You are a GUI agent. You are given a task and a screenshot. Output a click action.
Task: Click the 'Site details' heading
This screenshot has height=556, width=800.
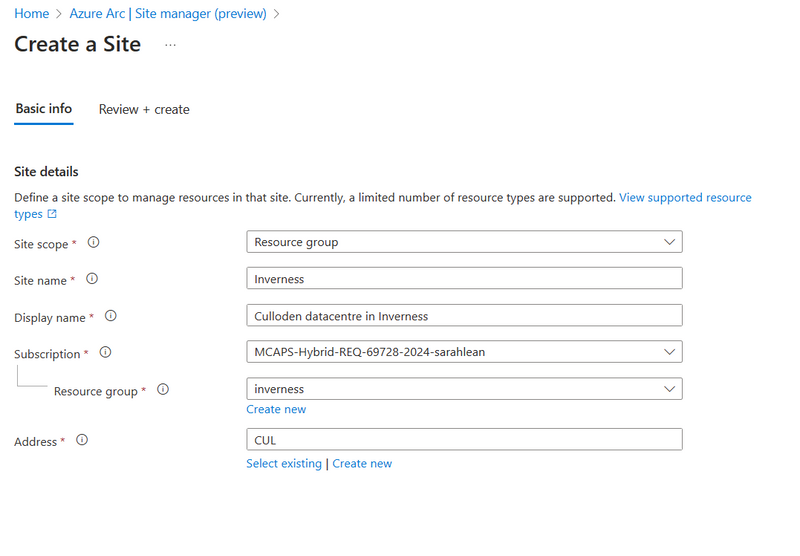[x=46, y=172]
